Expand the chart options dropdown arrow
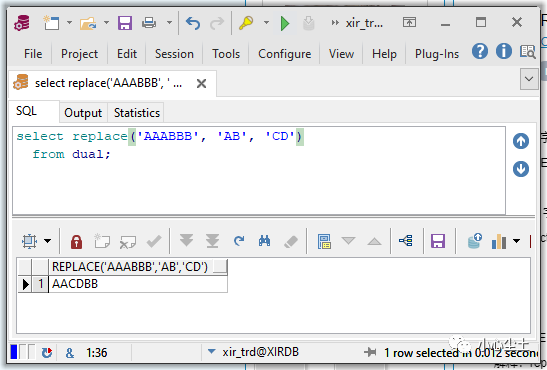The image size is (547, 370). pyautogui.click(x=517, y=241)
